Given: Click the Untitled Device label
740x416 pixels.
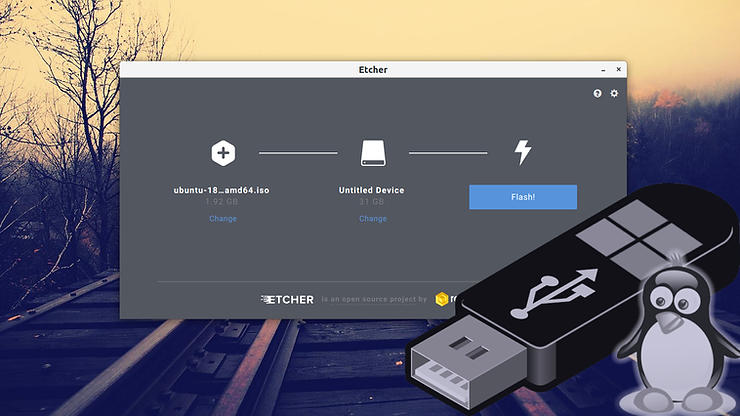Looking at the screenshot, I should click(371, 190).
